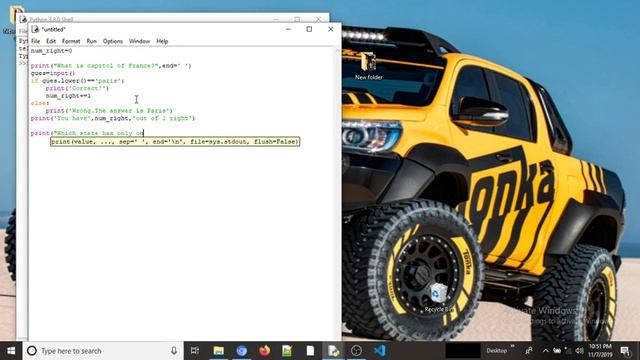Close the untitled editor window
The image size is (640, 360).
pyautogui.click(x=331, y=29)
